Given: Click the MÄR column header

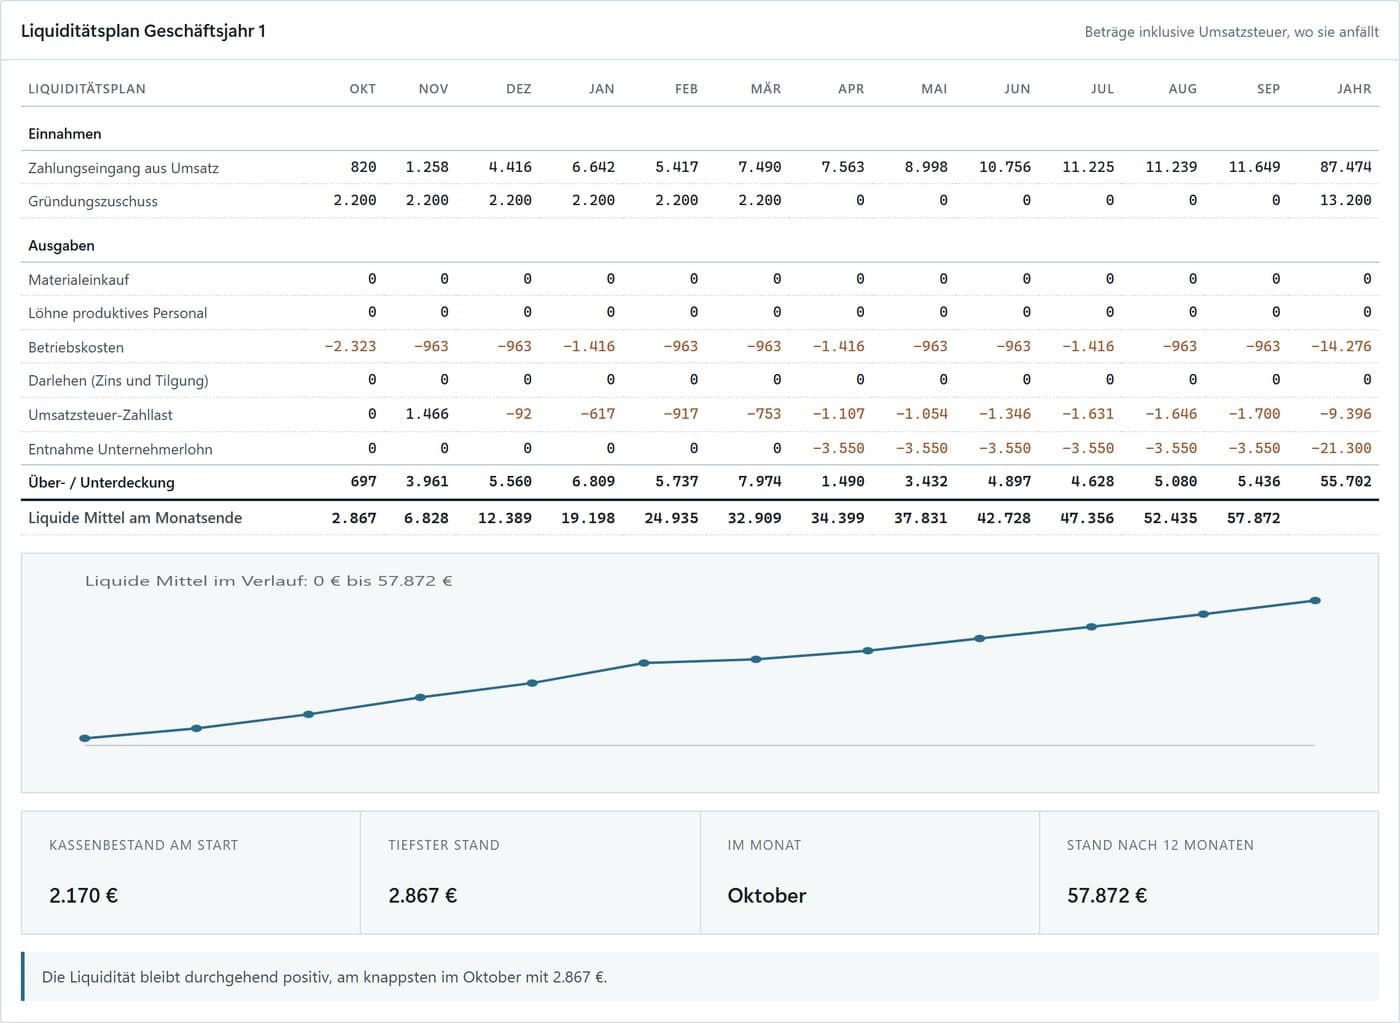Looking at the screenshot, I should pyautogui.click(x=765, y=89).
